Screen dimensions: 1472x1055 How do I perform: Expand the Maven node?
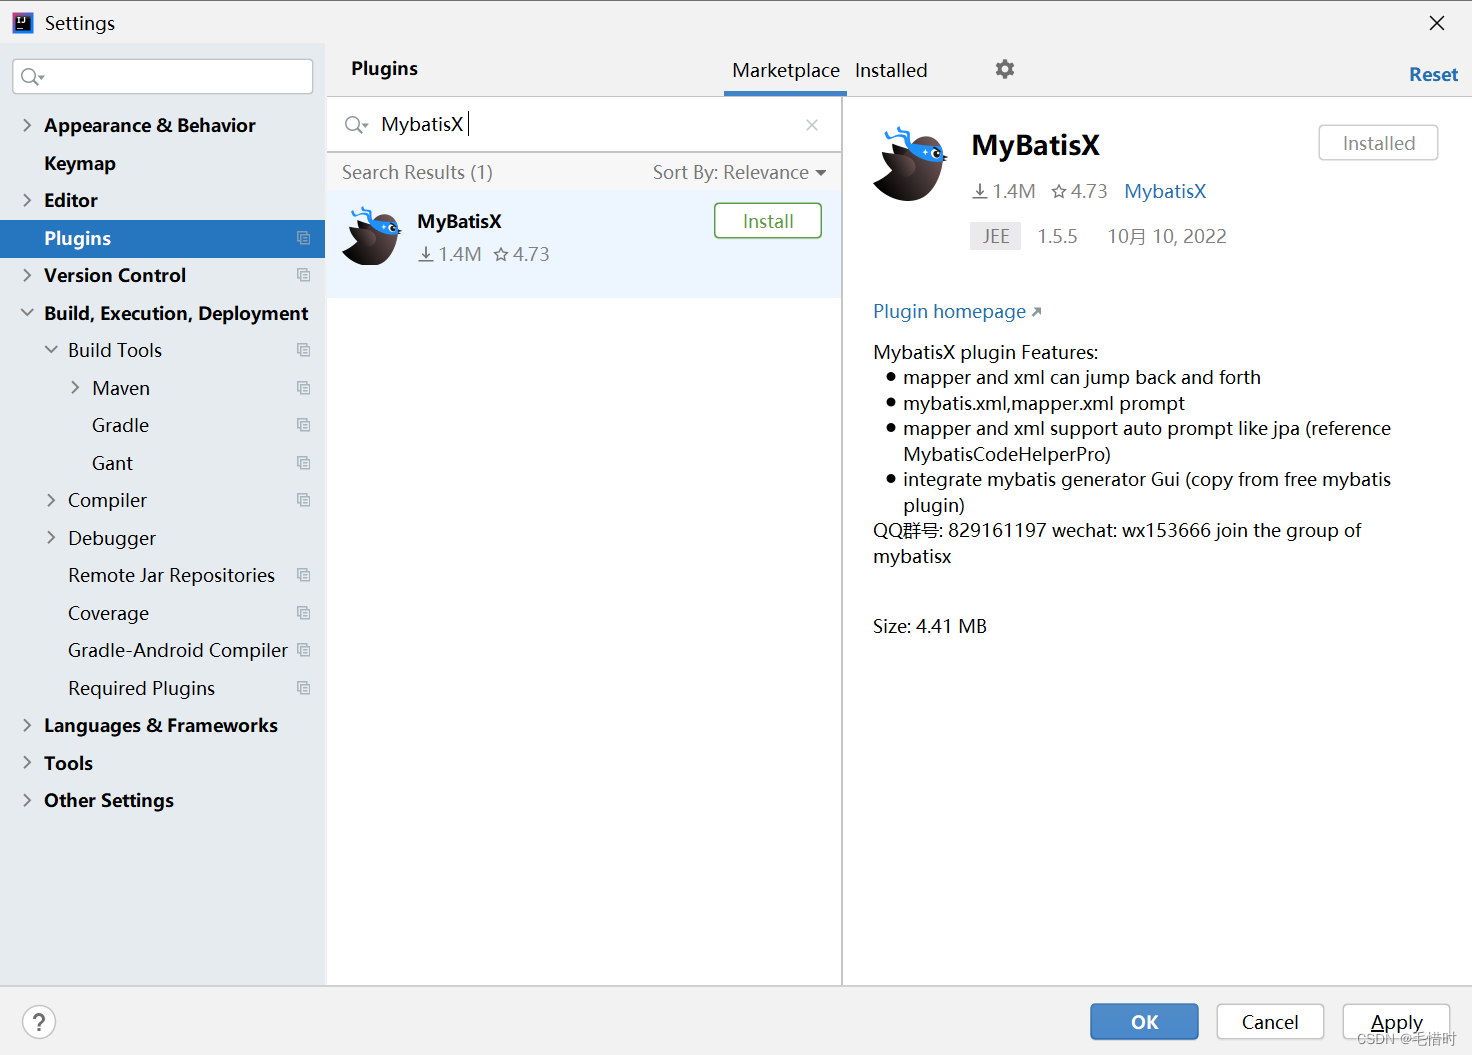[75, 388]
